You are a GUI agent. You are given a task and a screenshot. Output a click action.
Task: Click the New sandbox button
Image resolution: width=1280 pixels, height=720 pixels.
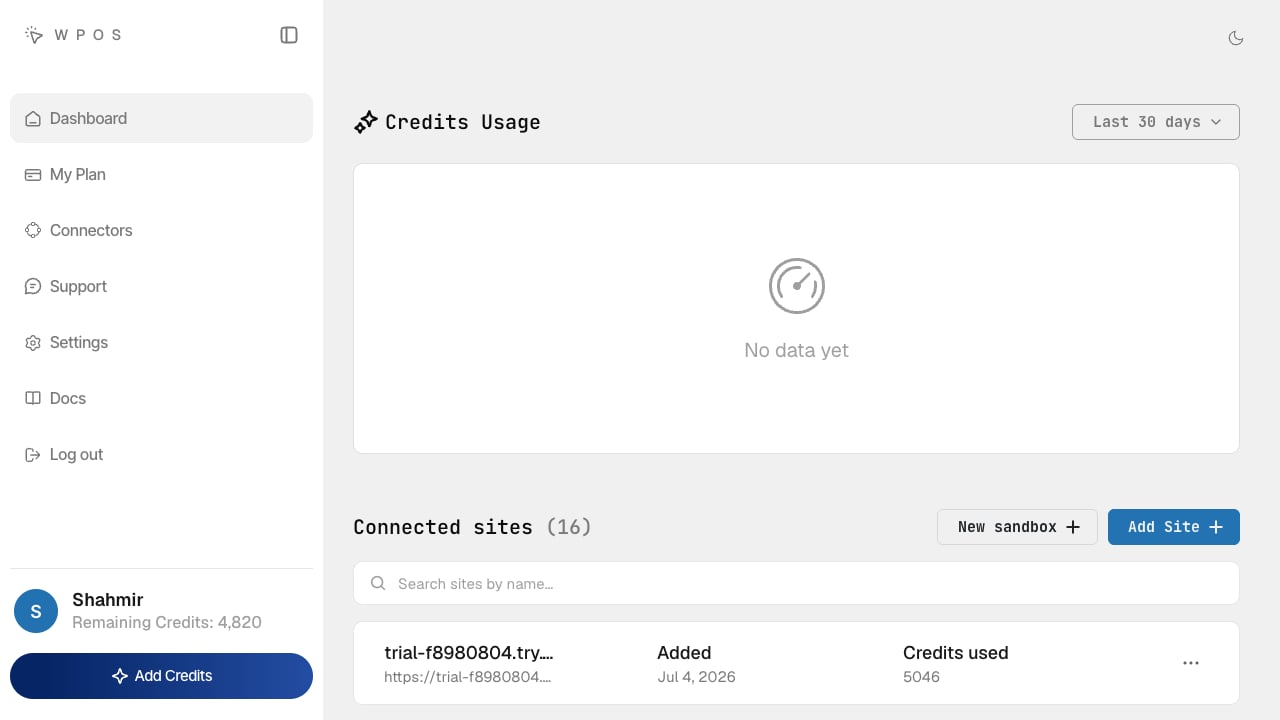pos(1017,527)
